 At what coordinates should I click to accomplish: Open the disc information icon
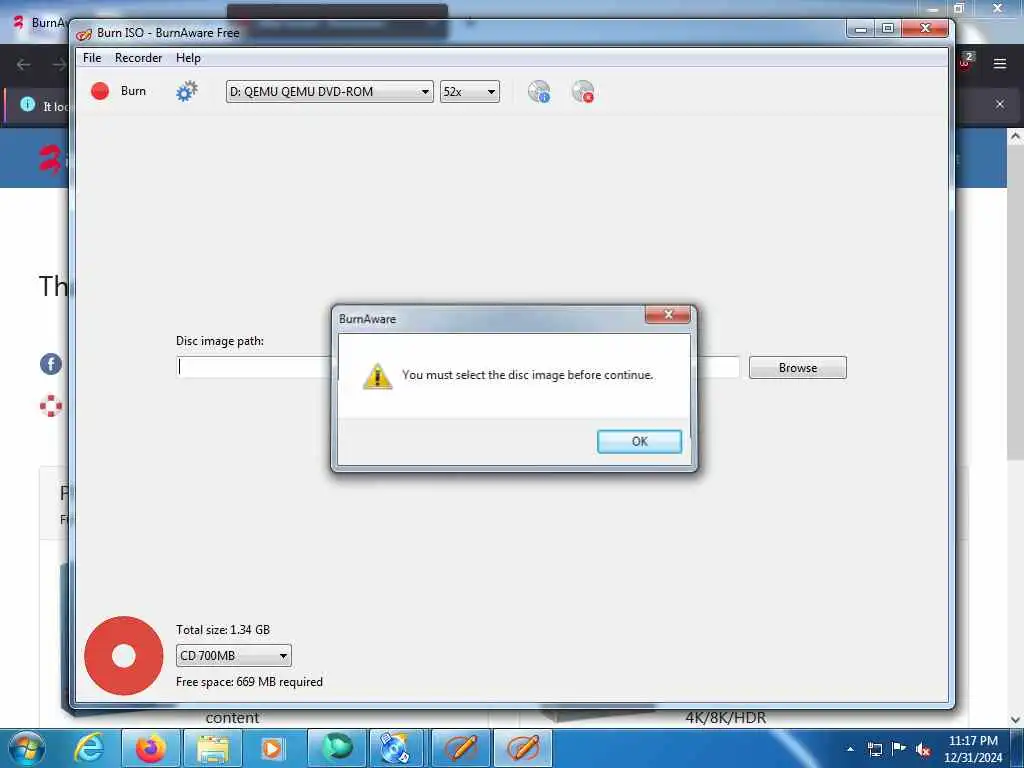(x=539, y=91)
